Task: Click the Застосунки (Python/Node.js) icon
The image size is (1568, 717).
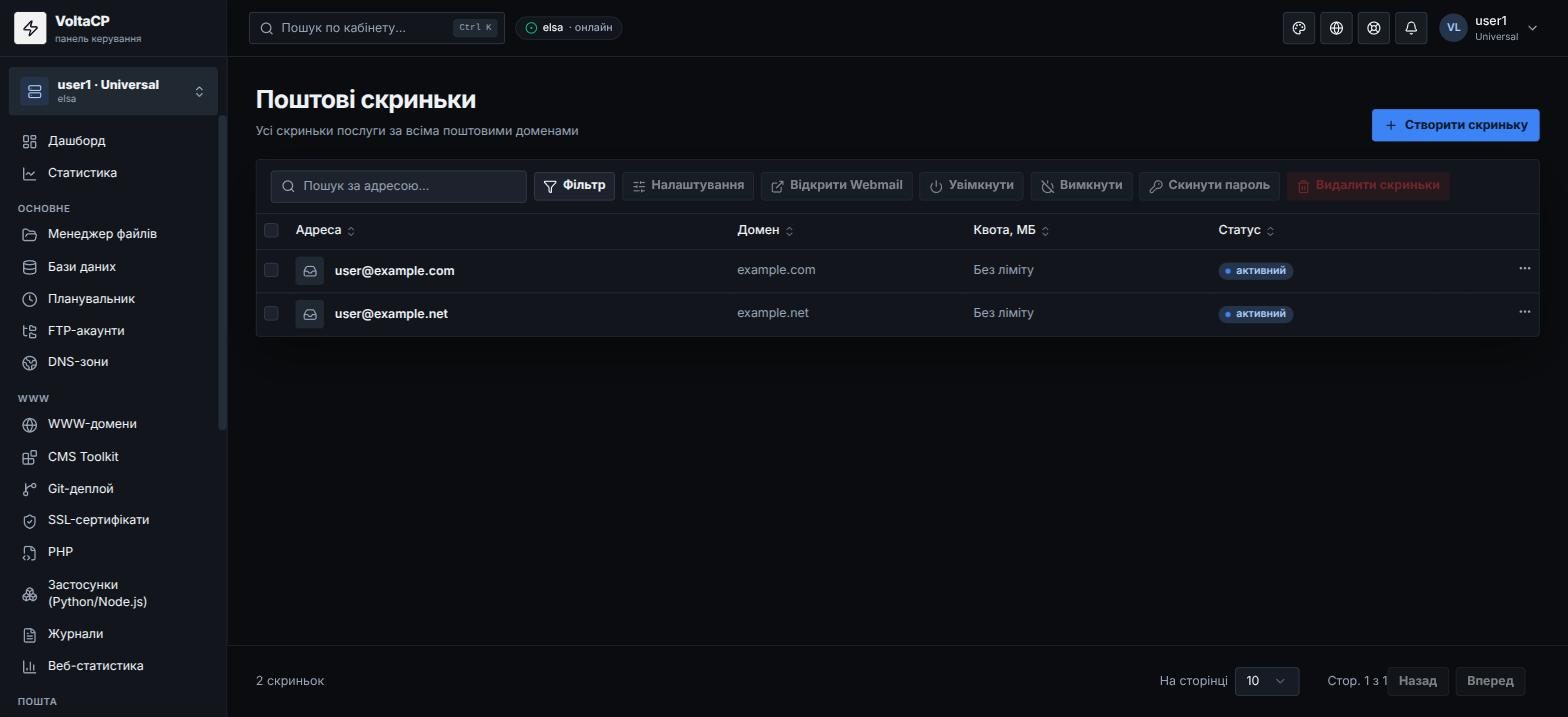Action: click(30, 594)
